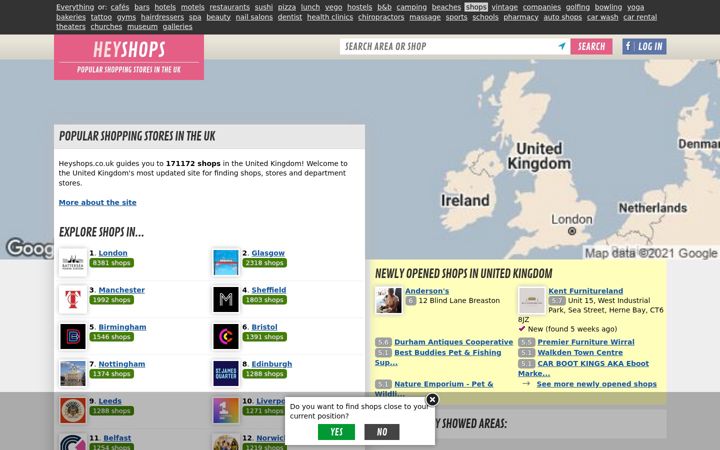Open the Belfast shops link

[117, 438]
